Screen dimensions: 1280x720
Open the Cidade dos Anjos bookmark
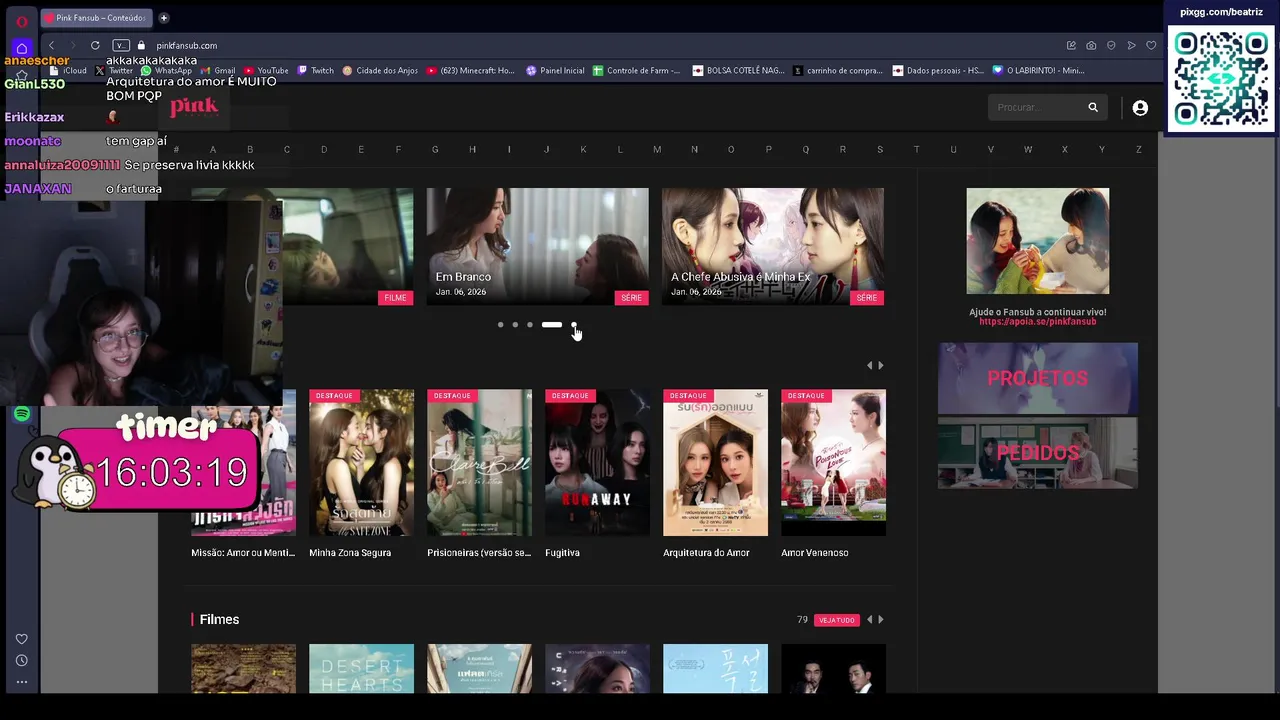point(380,71)
